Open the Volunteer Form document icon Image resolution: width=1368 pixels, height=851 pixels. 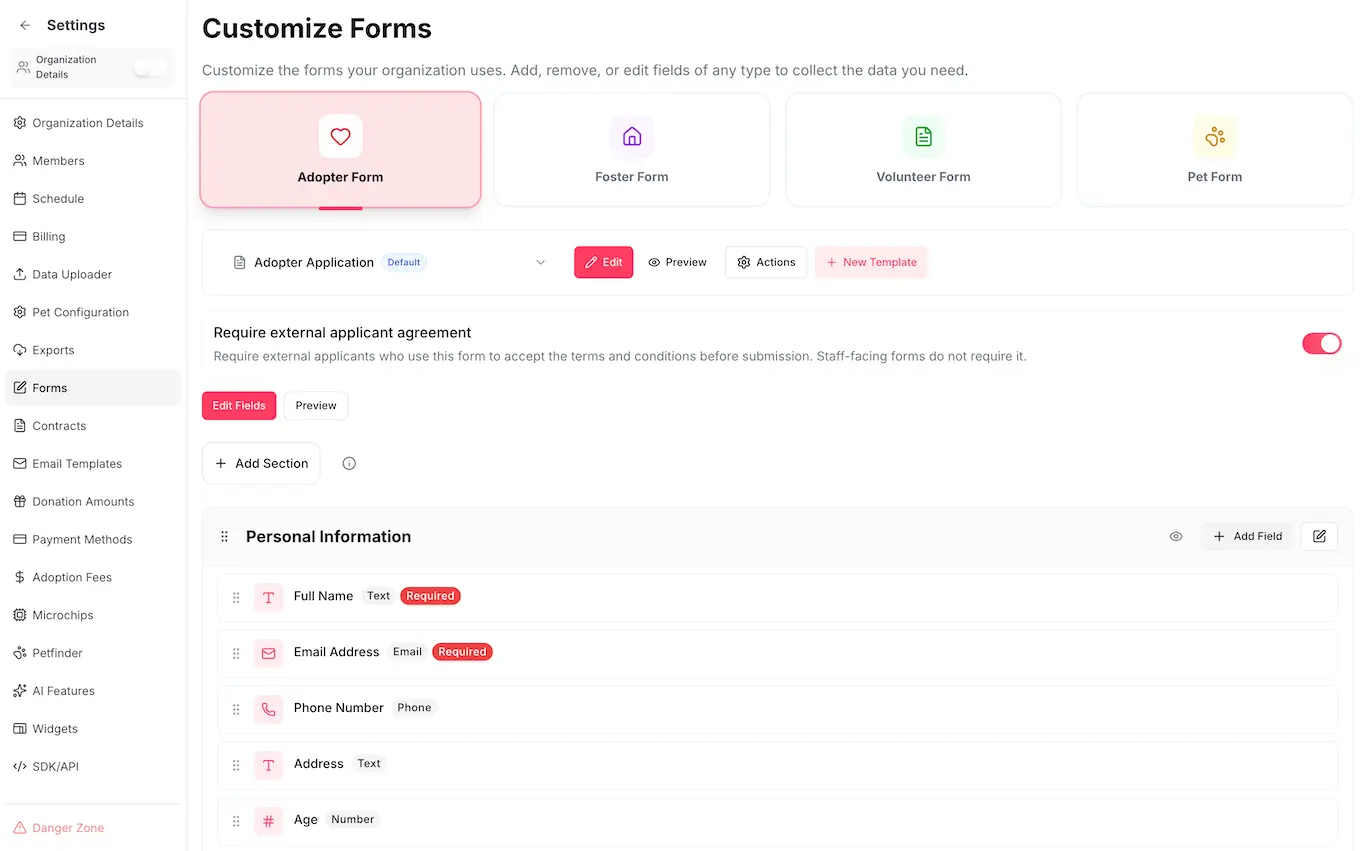(x=923, y=136)
